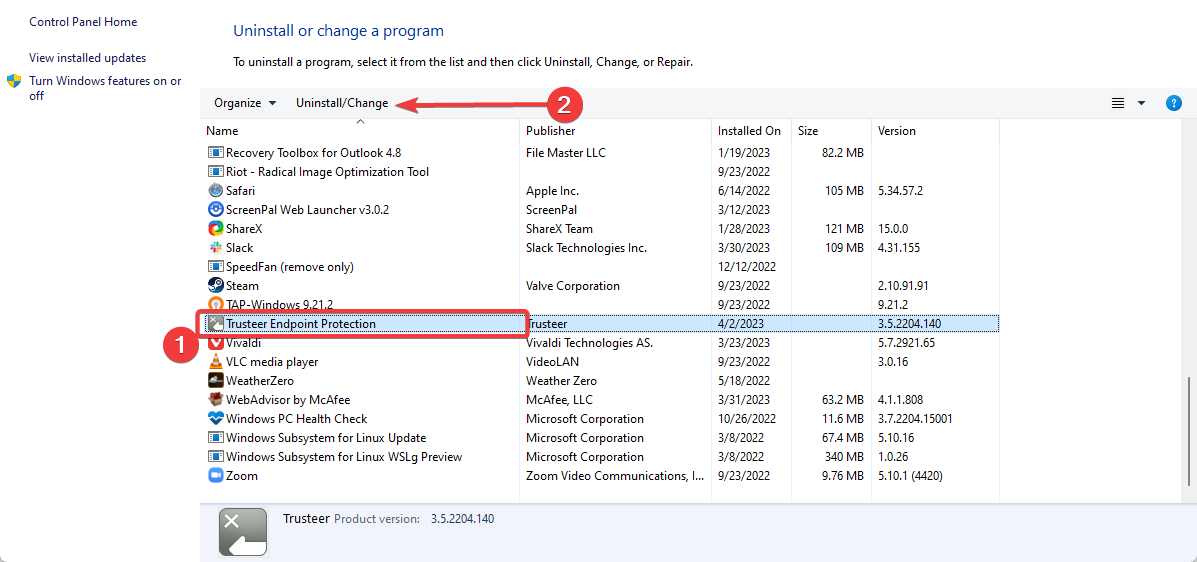The width and height of the screenshot is (1197, 562).
Task: Select TAP-Windows 9.21.2 entry
Action: [x=279, y=305]
